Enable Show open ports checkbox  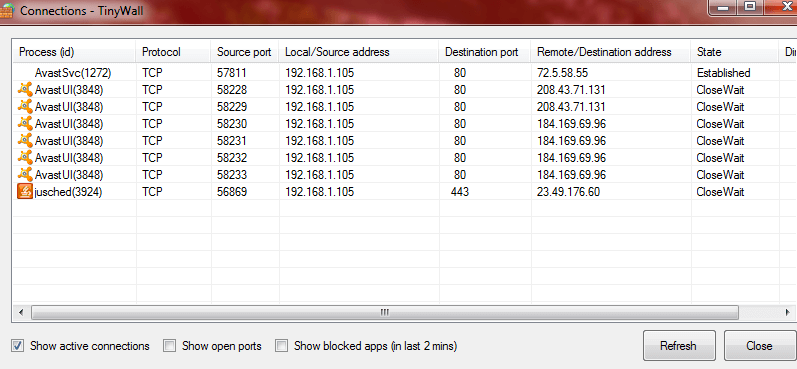point(169,346)
